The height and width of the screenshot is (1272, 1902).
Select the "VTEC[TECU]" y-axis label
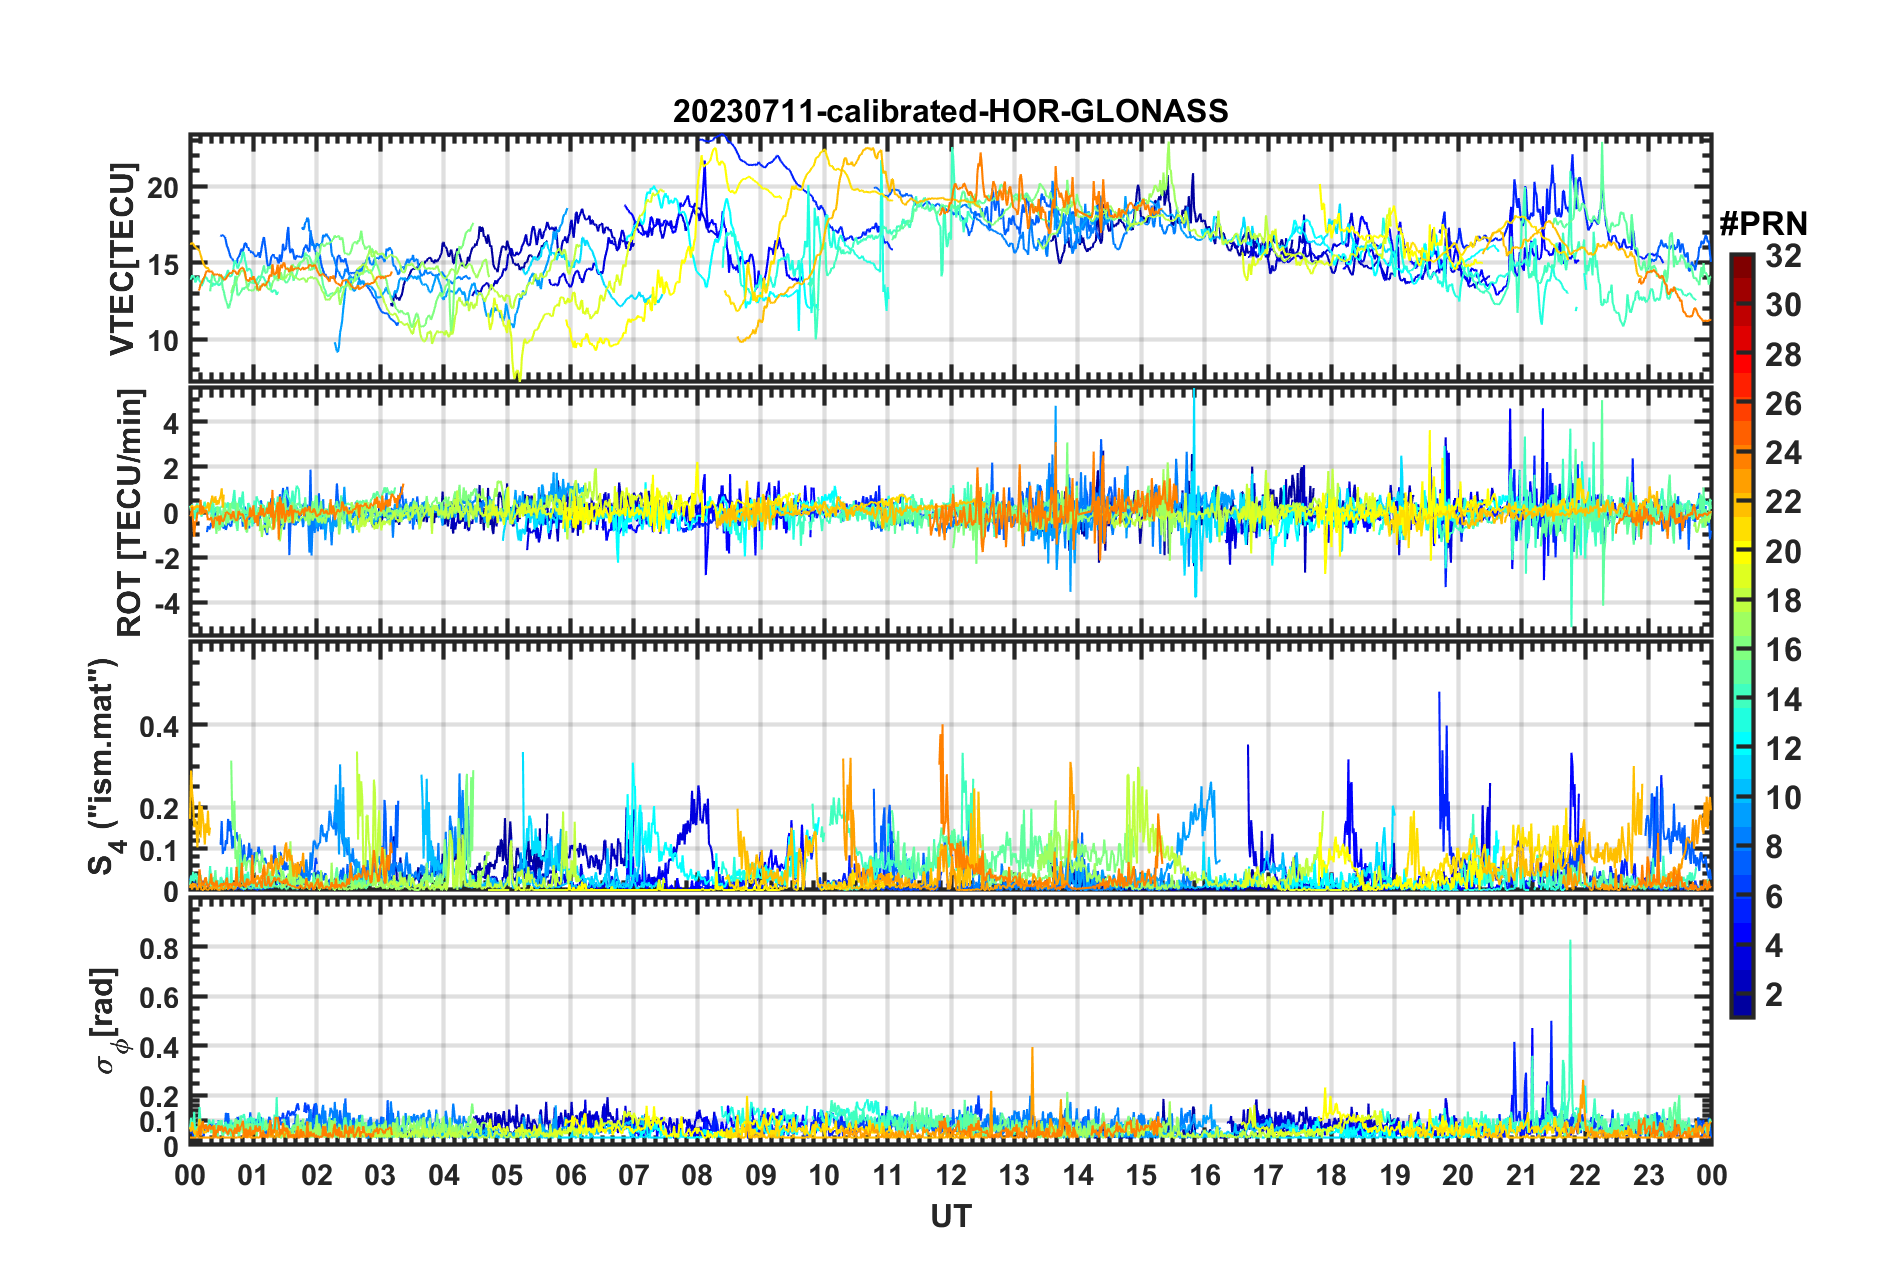[122, 259]
